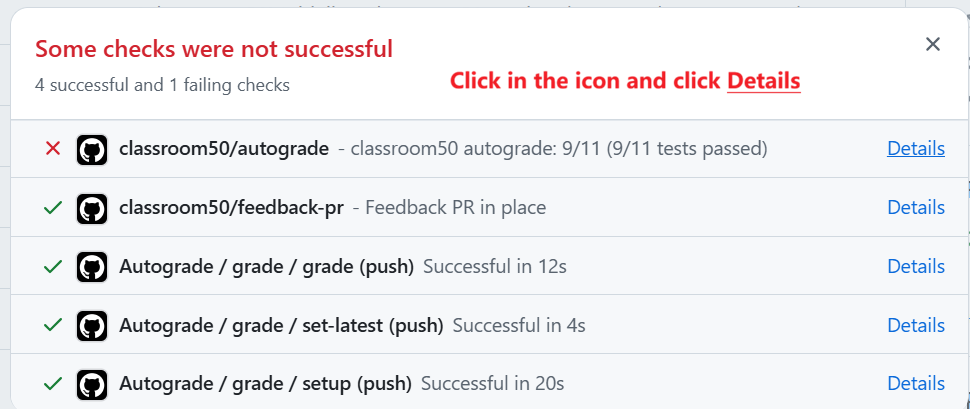Click the classroom50/feedback-pr check name
Screen dimensions: 970x409
(231, 208)
